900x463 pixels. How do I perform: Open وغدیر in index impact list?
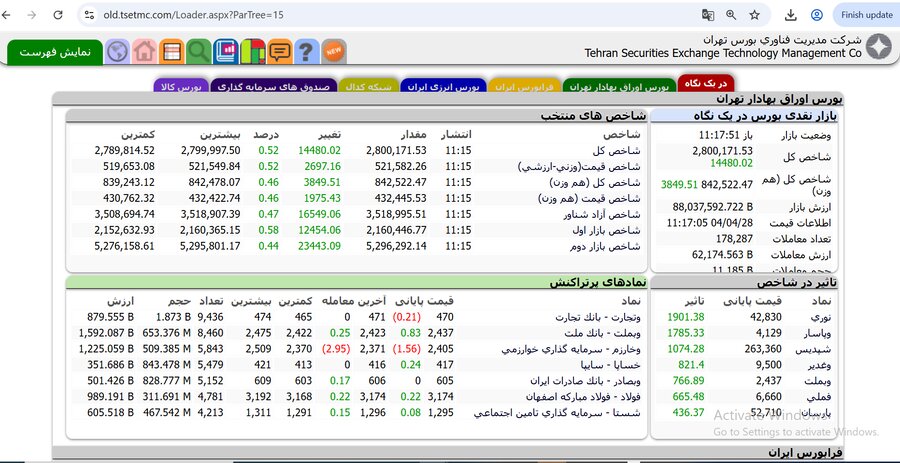820,365
